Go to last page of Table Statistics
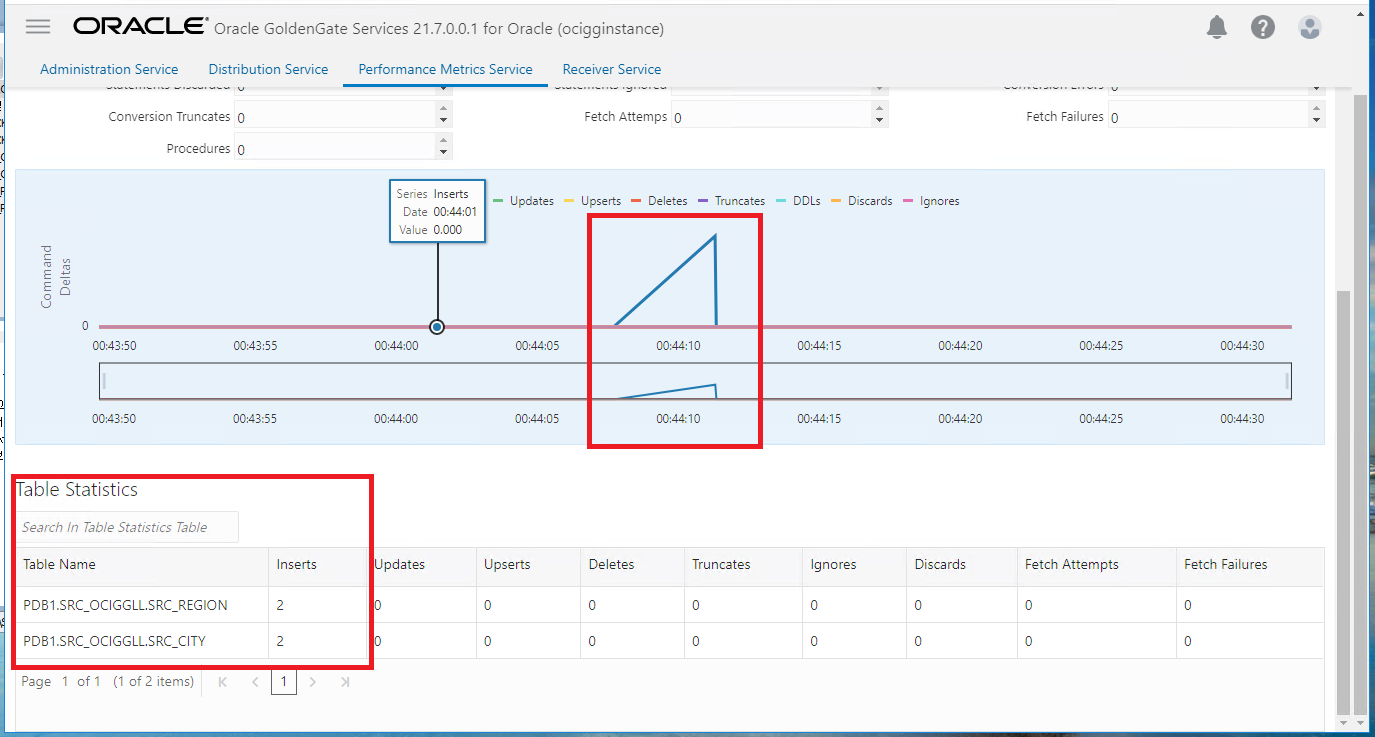The width and height of the screenshot is (1375, 737). 345,682
